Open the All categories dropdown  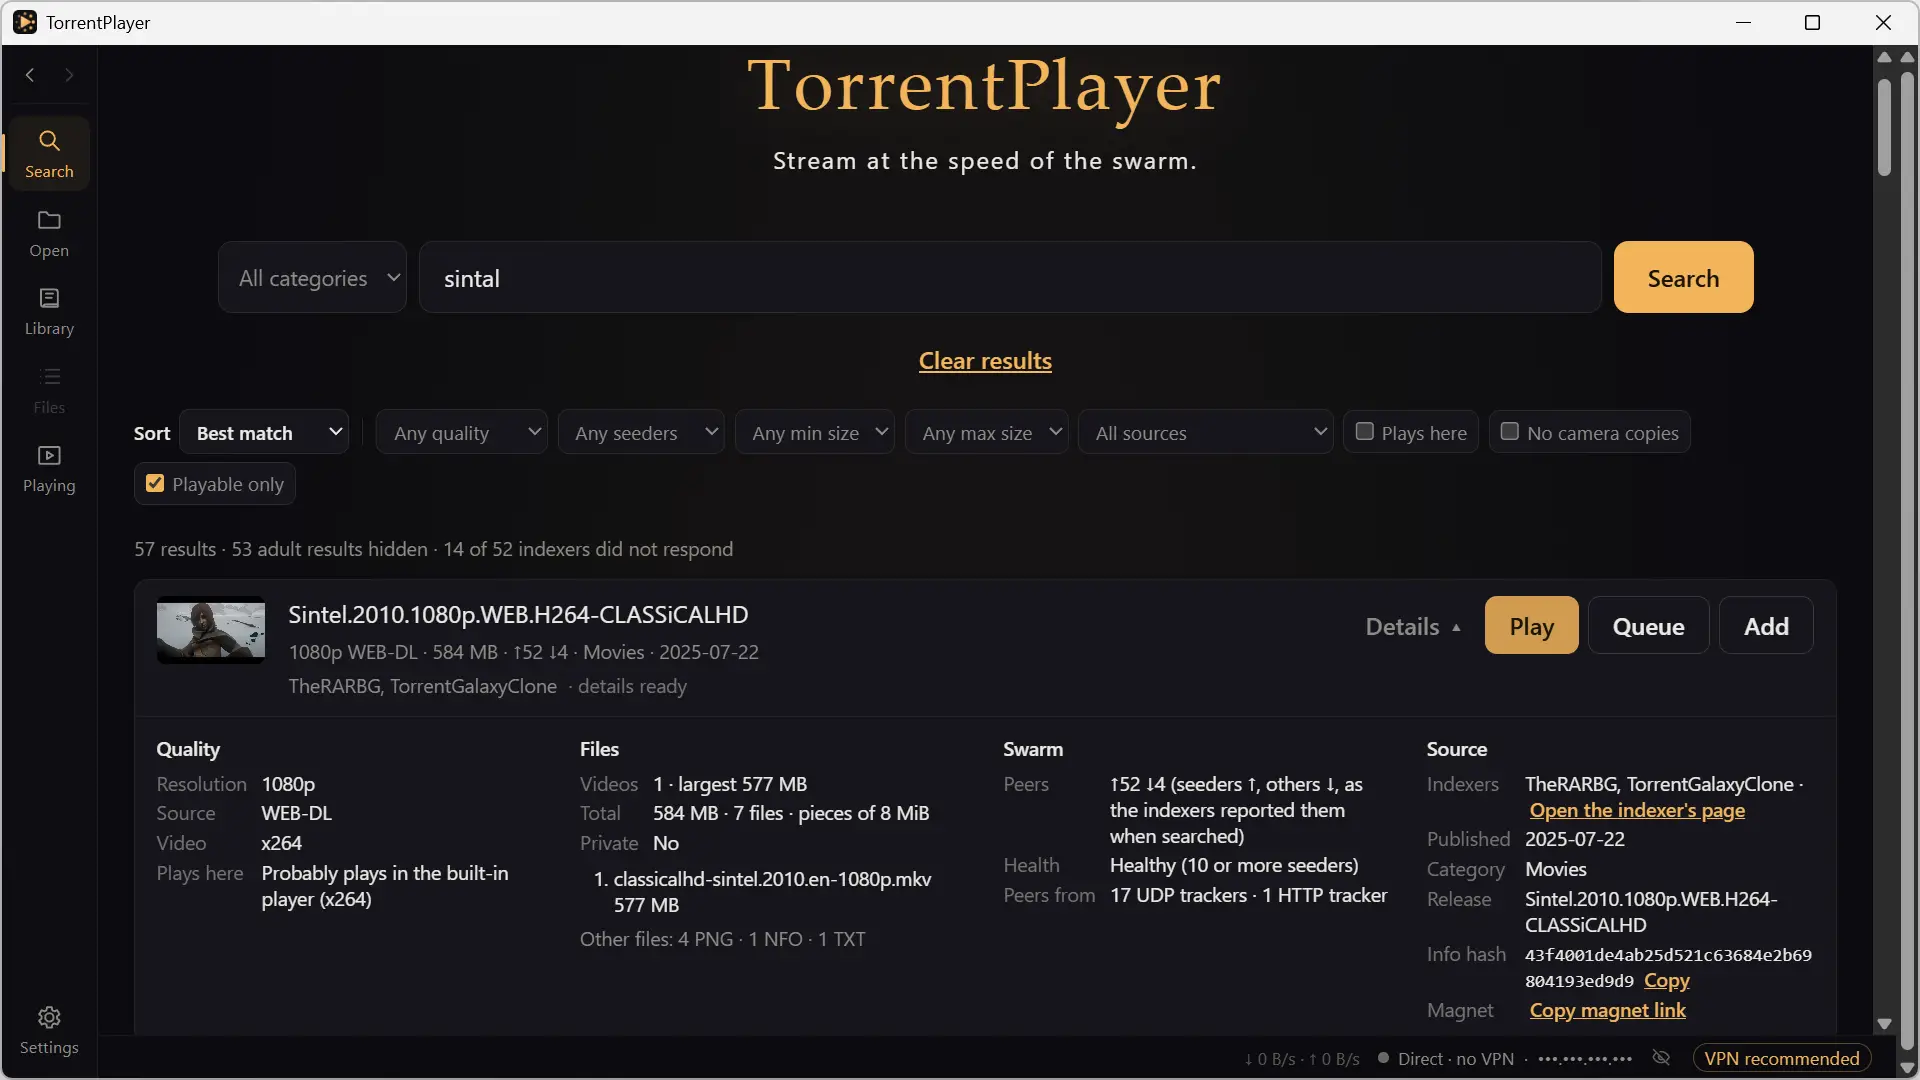(x=313, y=278)
